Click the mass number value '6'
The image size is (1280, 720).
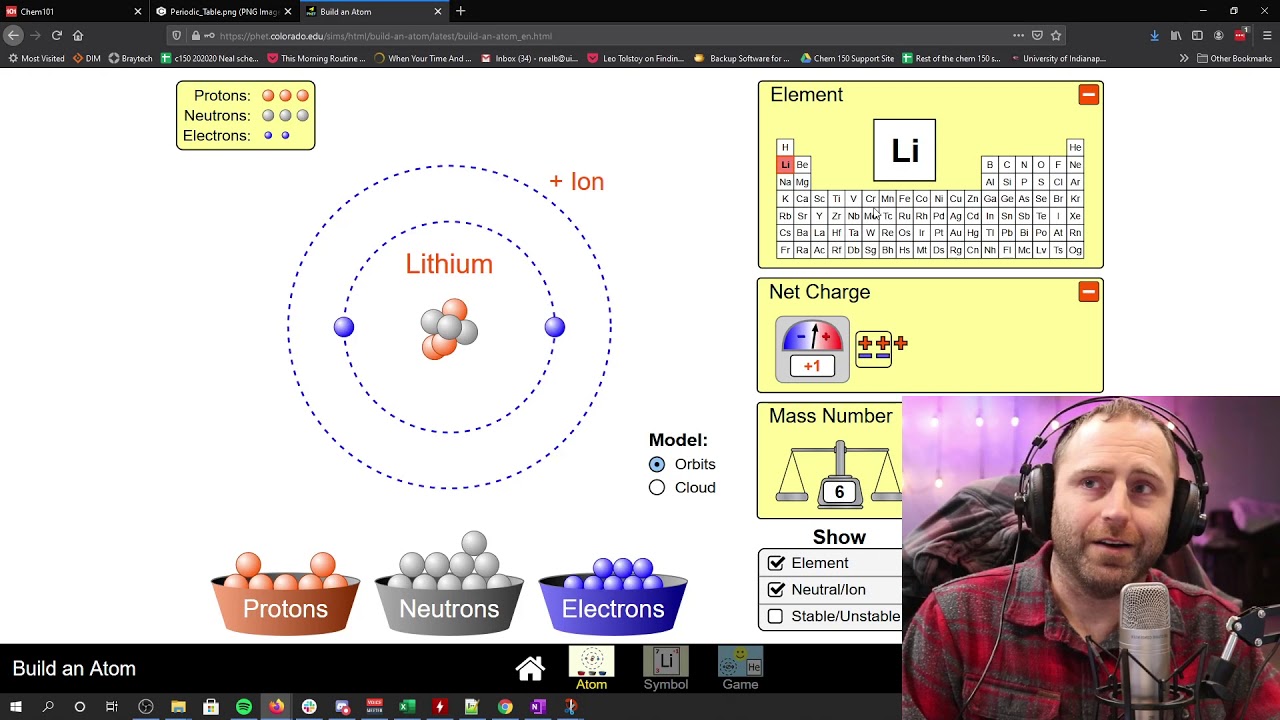tap(839, 491)
